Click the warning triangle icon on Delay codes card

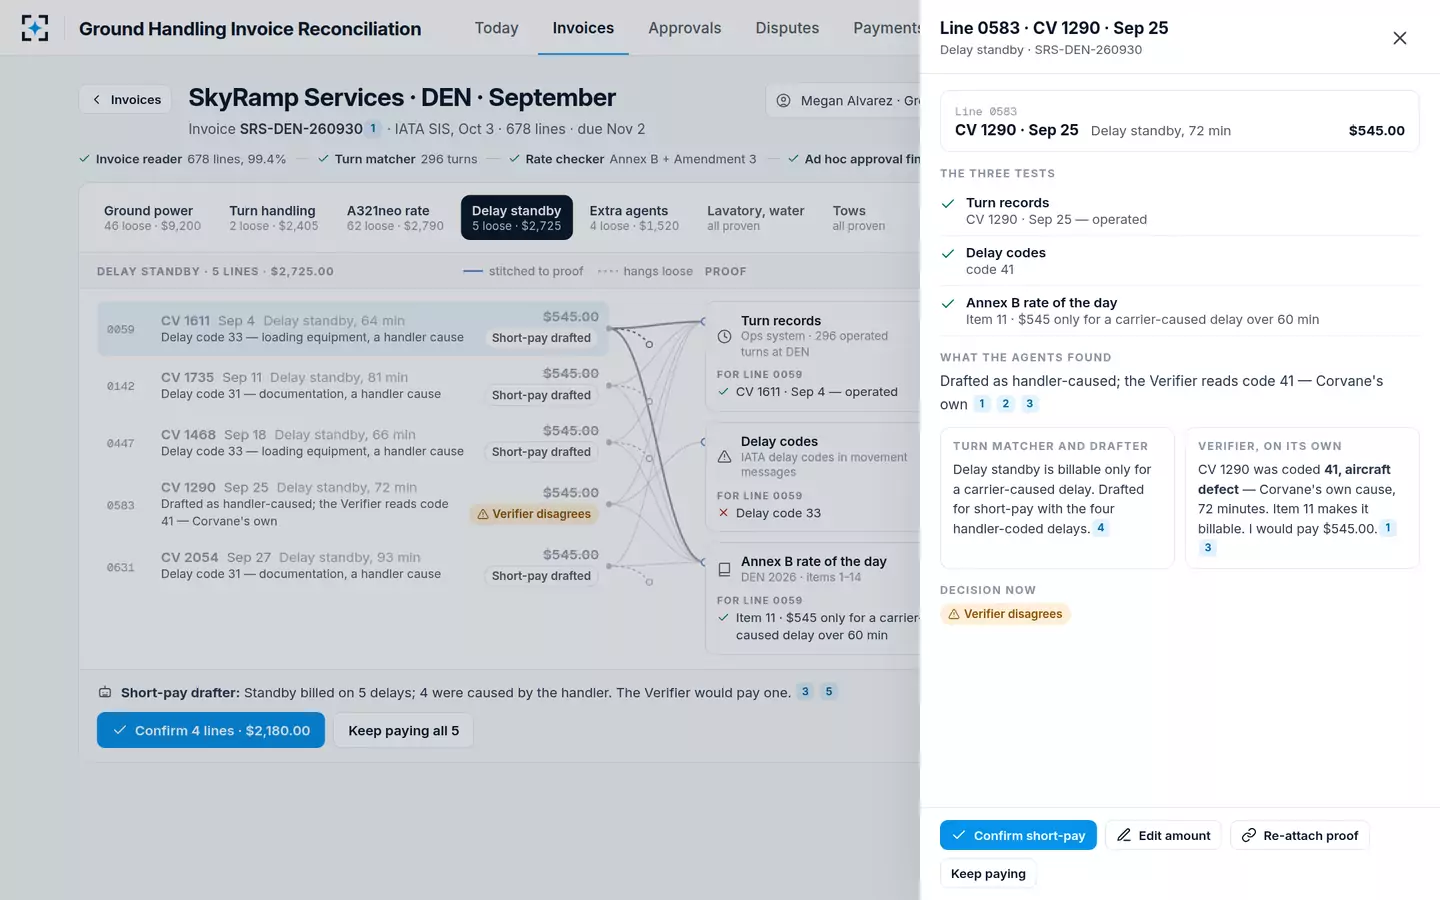pos(724,457)
